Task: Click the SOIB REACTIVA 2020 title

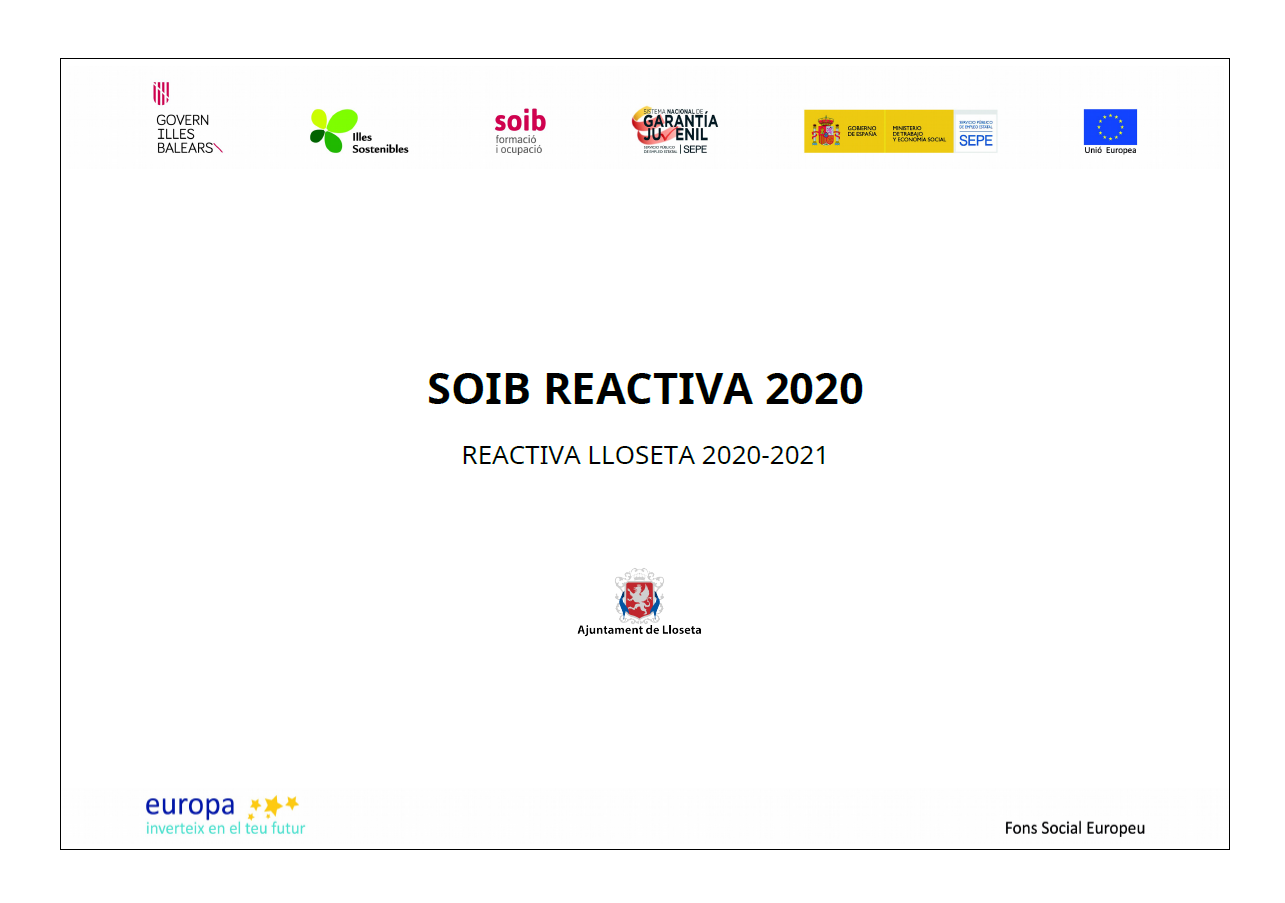Action: coord(645,389)
